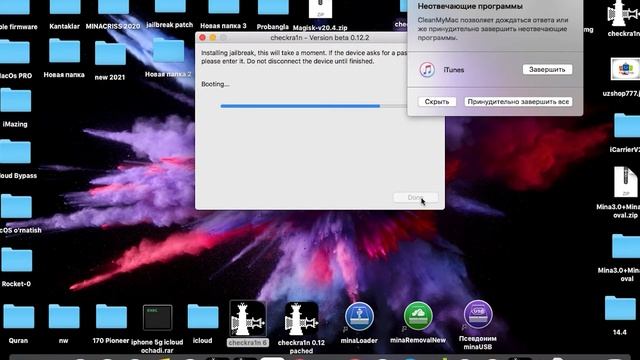Click the iTunes icon in CleanMyMac panel
Viewport: 640px width, 360px height.
pos(427,70)
